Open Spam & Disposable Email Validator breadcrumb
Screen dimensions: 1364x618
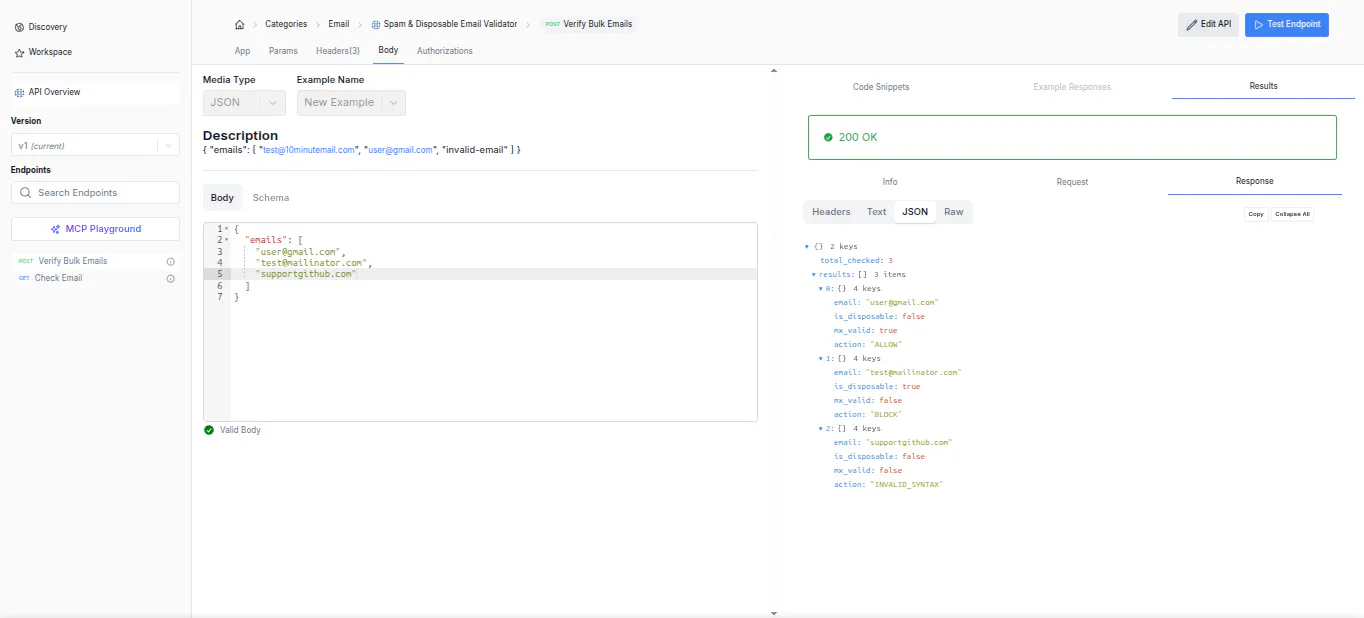pyautogui.click(x=450, y=24)
